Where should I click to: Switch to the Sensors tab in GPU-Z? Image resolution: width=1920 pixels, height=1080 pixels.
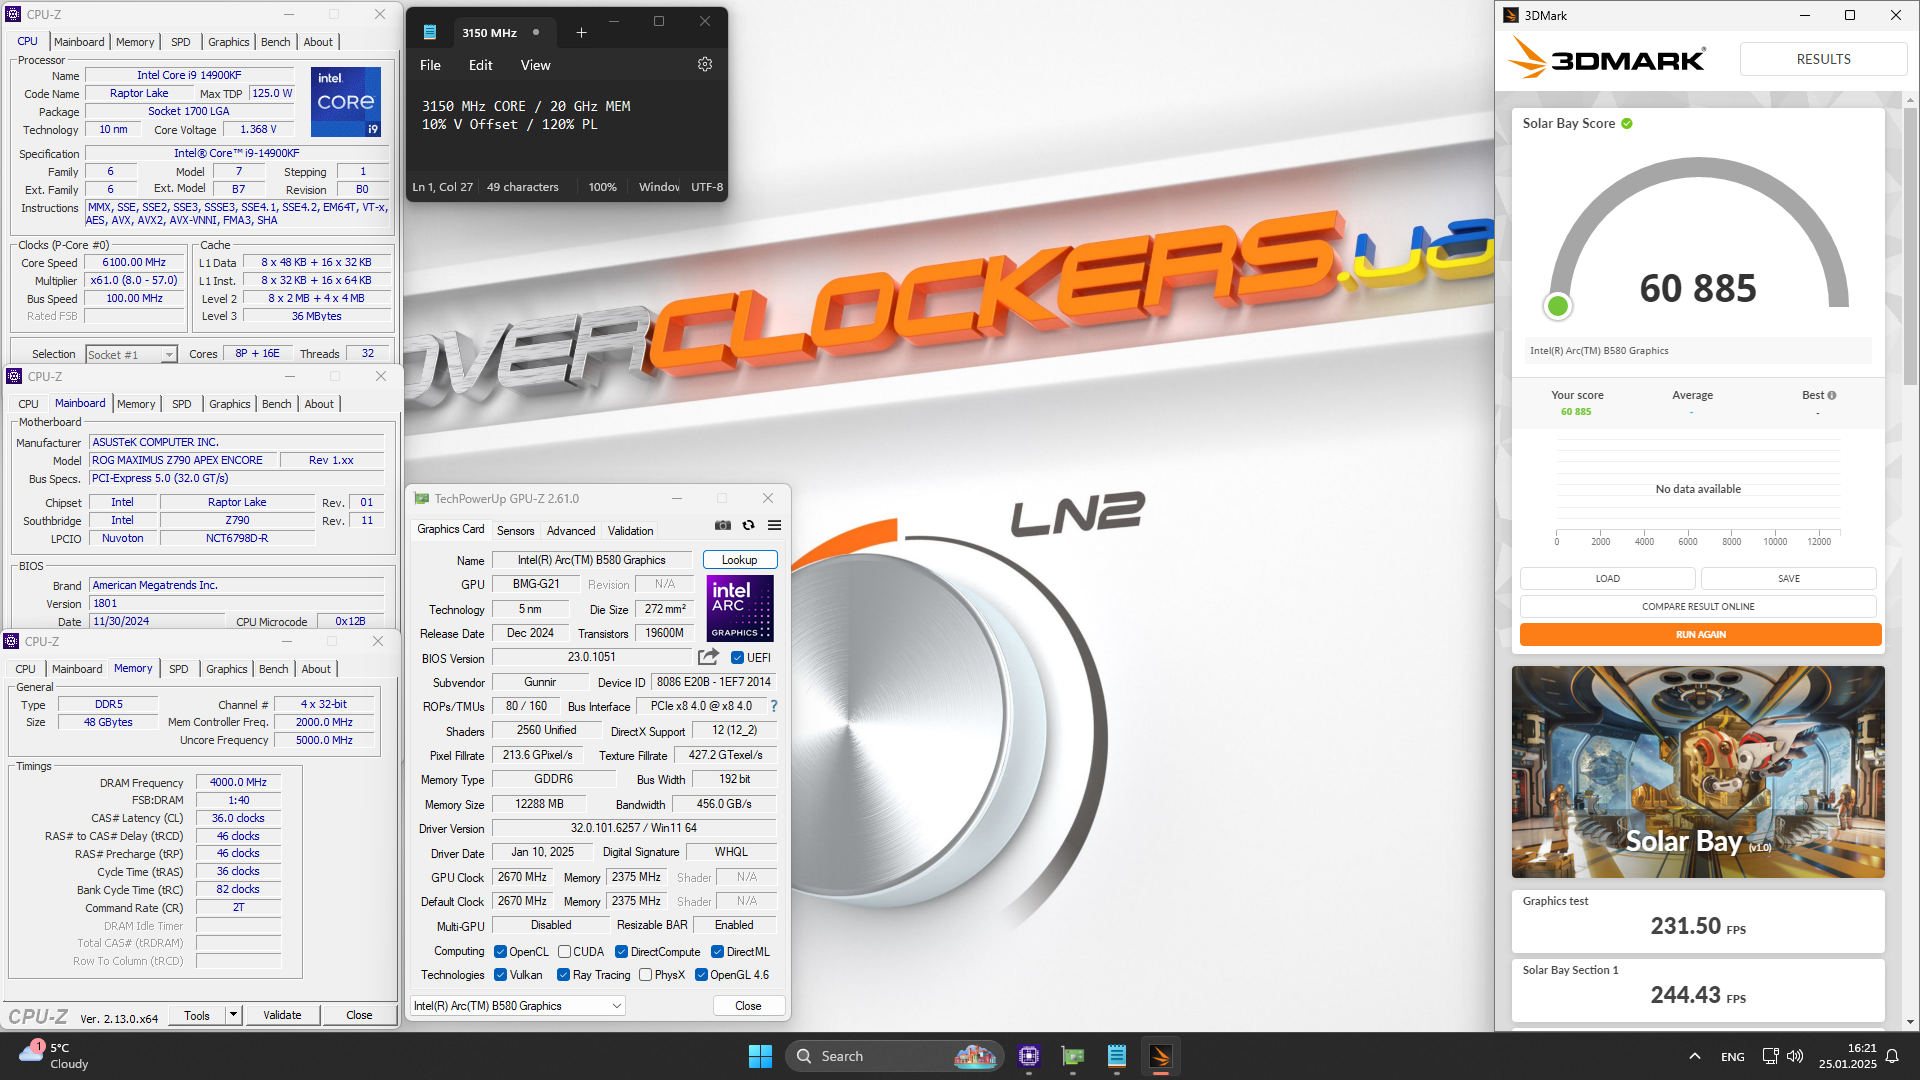click(x=515, y=531)
